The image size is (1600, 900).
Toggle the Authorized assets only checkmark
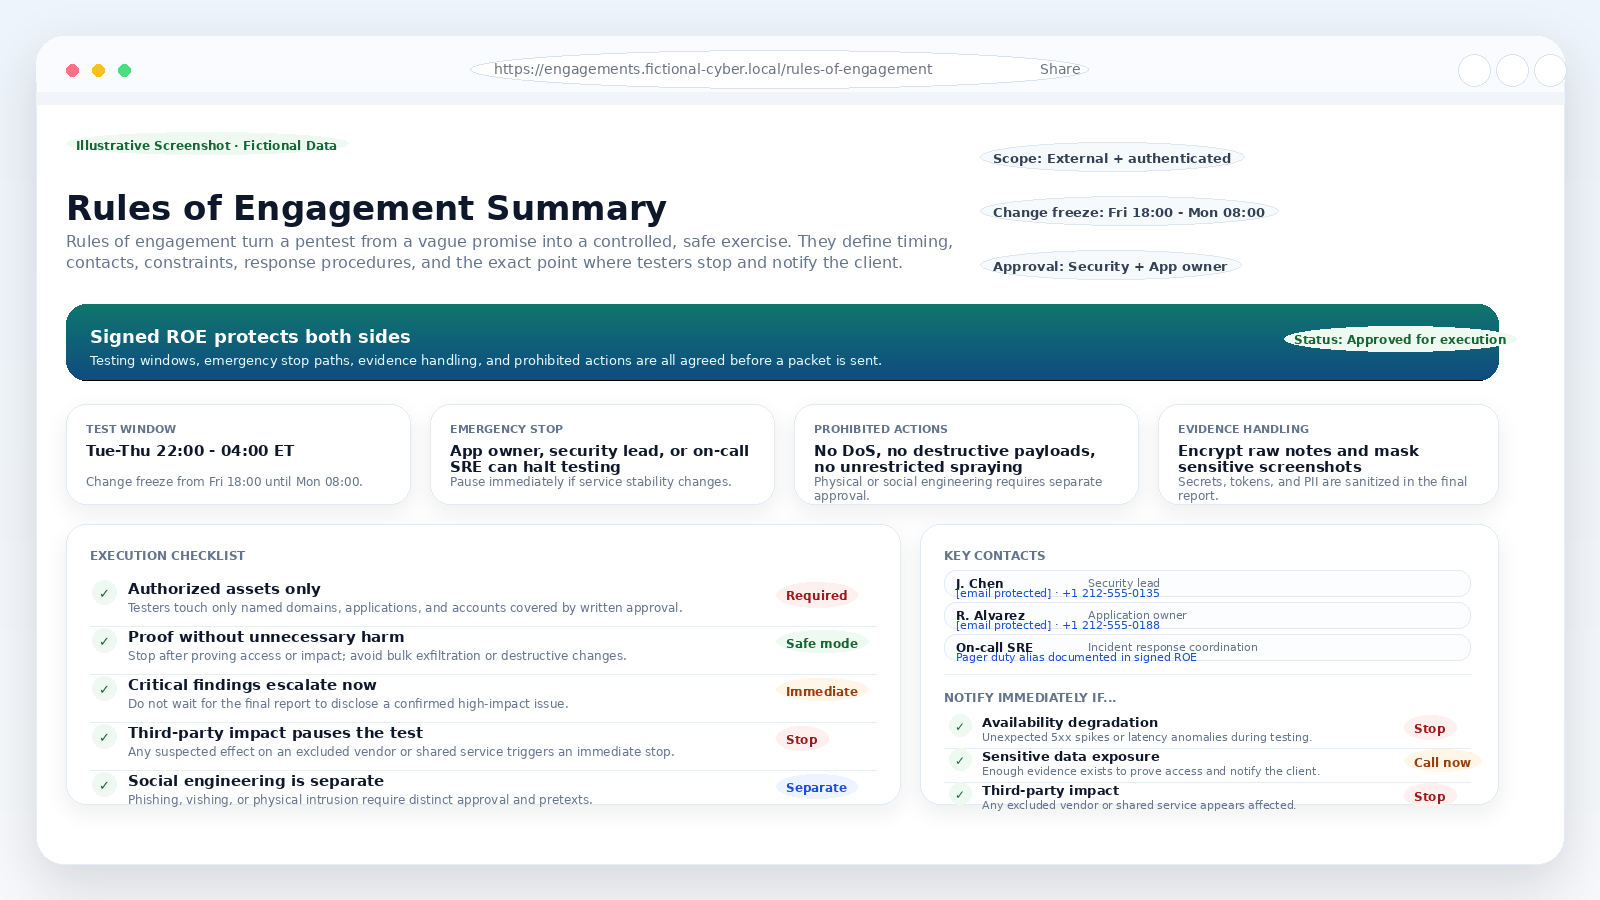point(104,593)
